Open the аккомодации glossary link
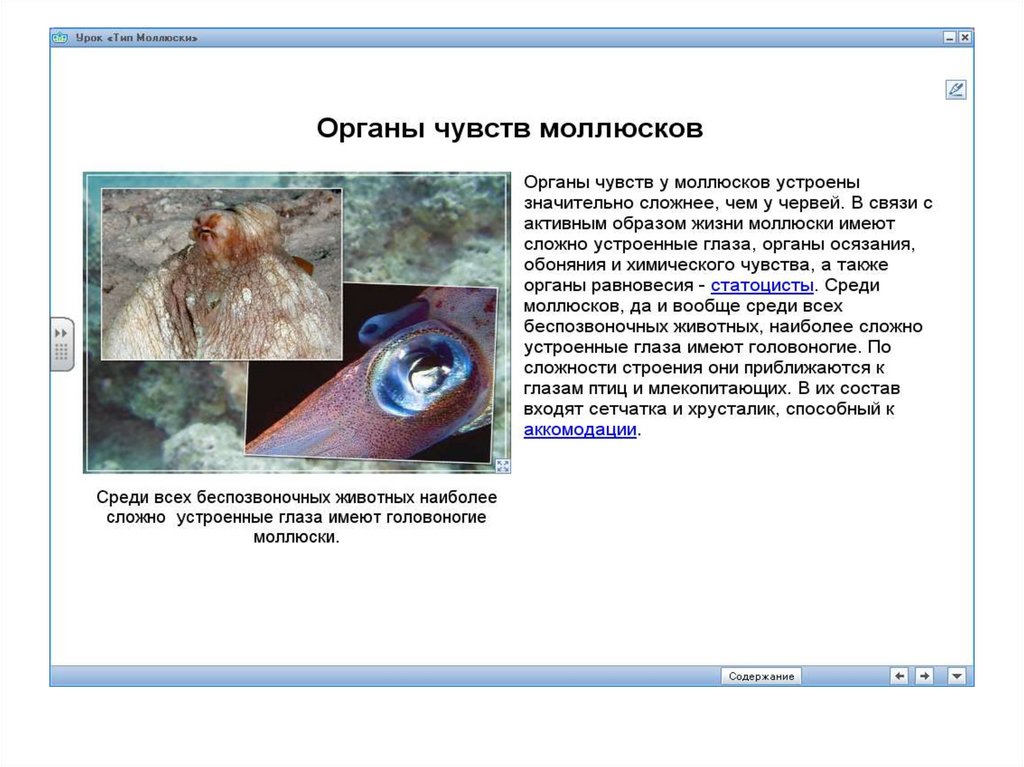Image resolution: width=1024 pixels, height=767 pixels. (x=580, y=430)
